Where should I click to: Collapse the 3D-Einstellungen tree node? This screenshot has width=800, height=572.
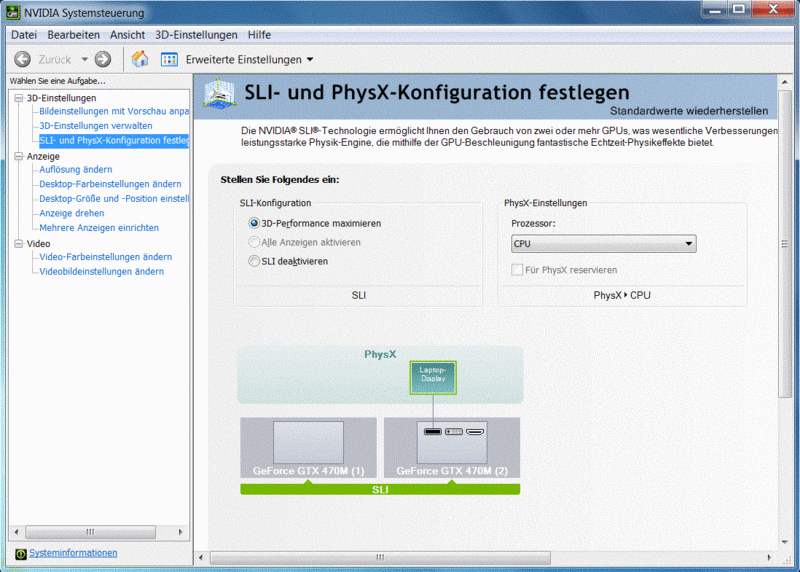(x=19, y=98)
